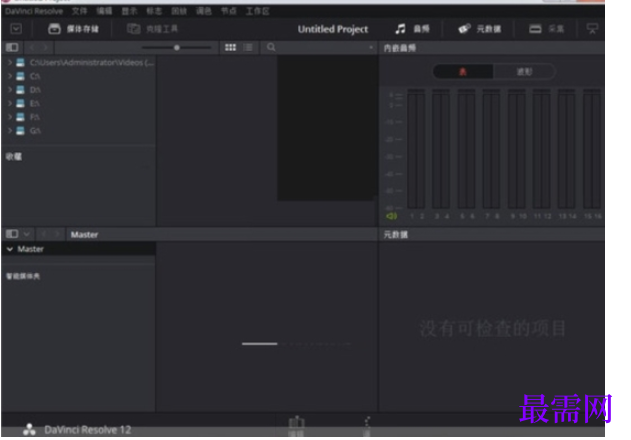Open the 克隆工具 clone tool
The height and width of the screenshot is (440, 631).
152,29
